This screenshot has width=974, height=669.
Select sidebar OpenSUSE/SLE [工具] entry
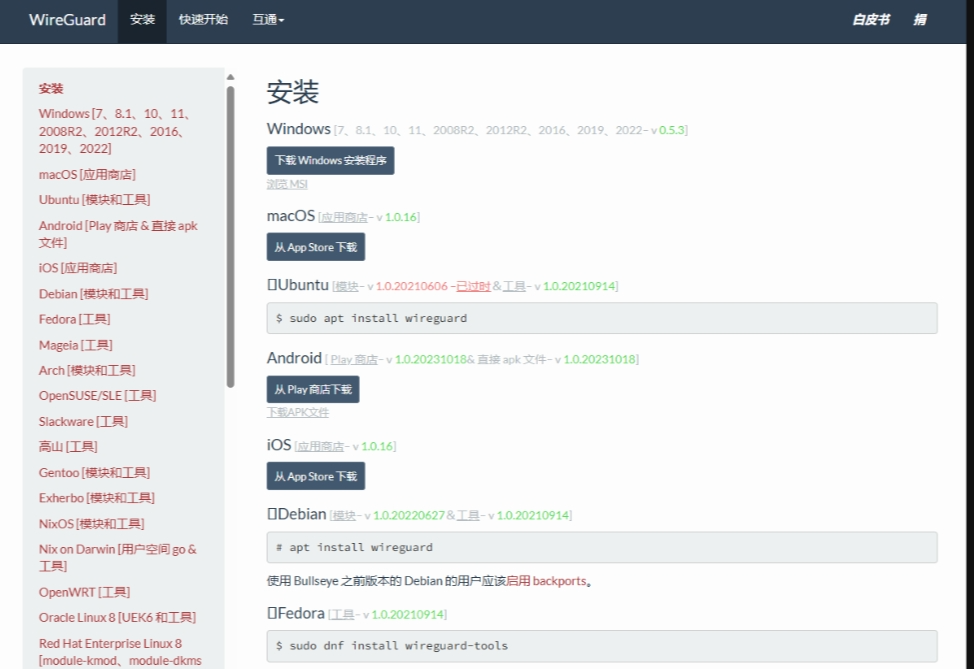(x=98, y=396)
